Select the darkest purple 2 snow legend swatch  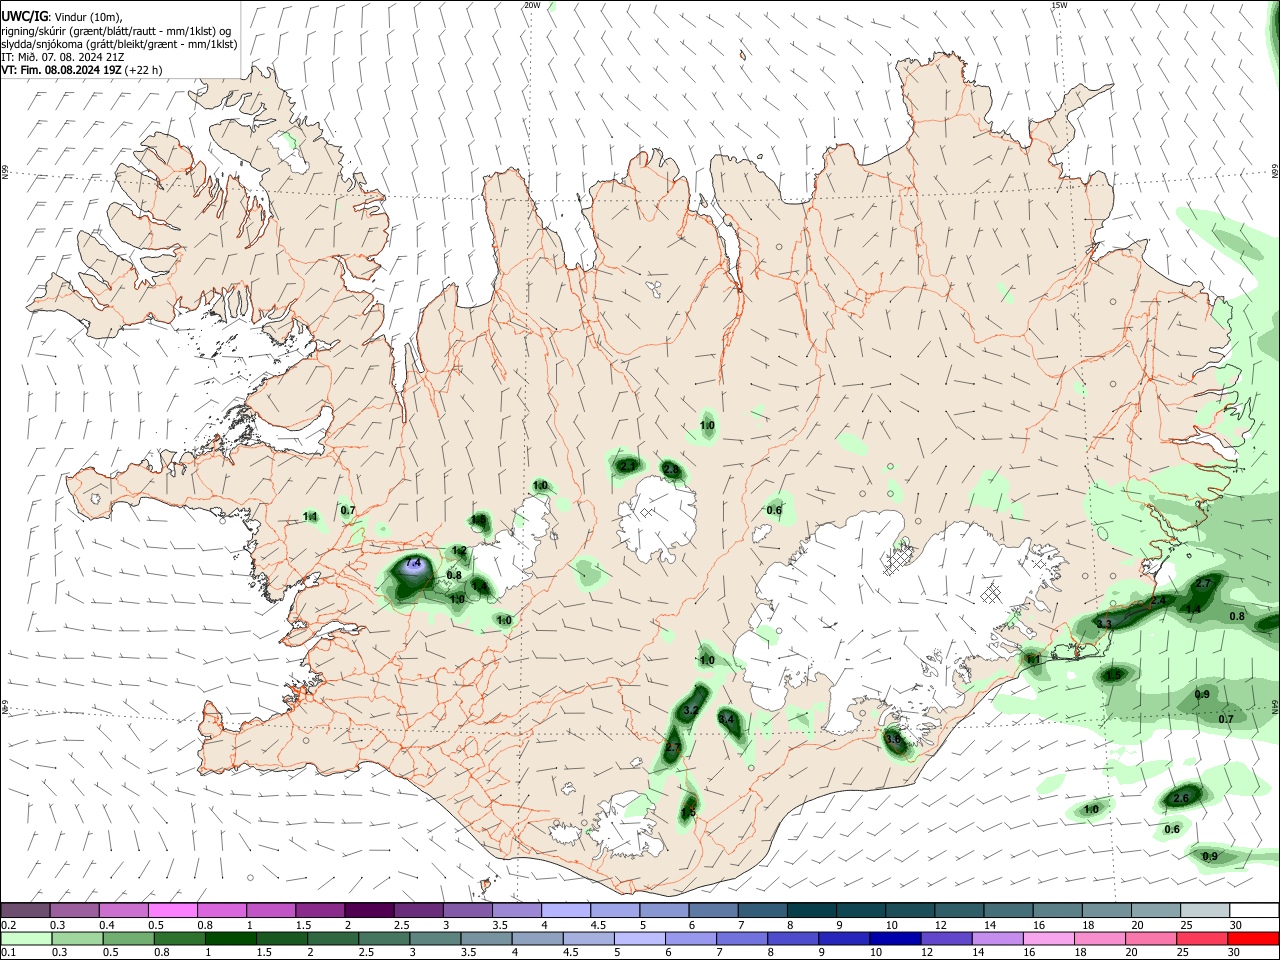click(x=369, y=910)
